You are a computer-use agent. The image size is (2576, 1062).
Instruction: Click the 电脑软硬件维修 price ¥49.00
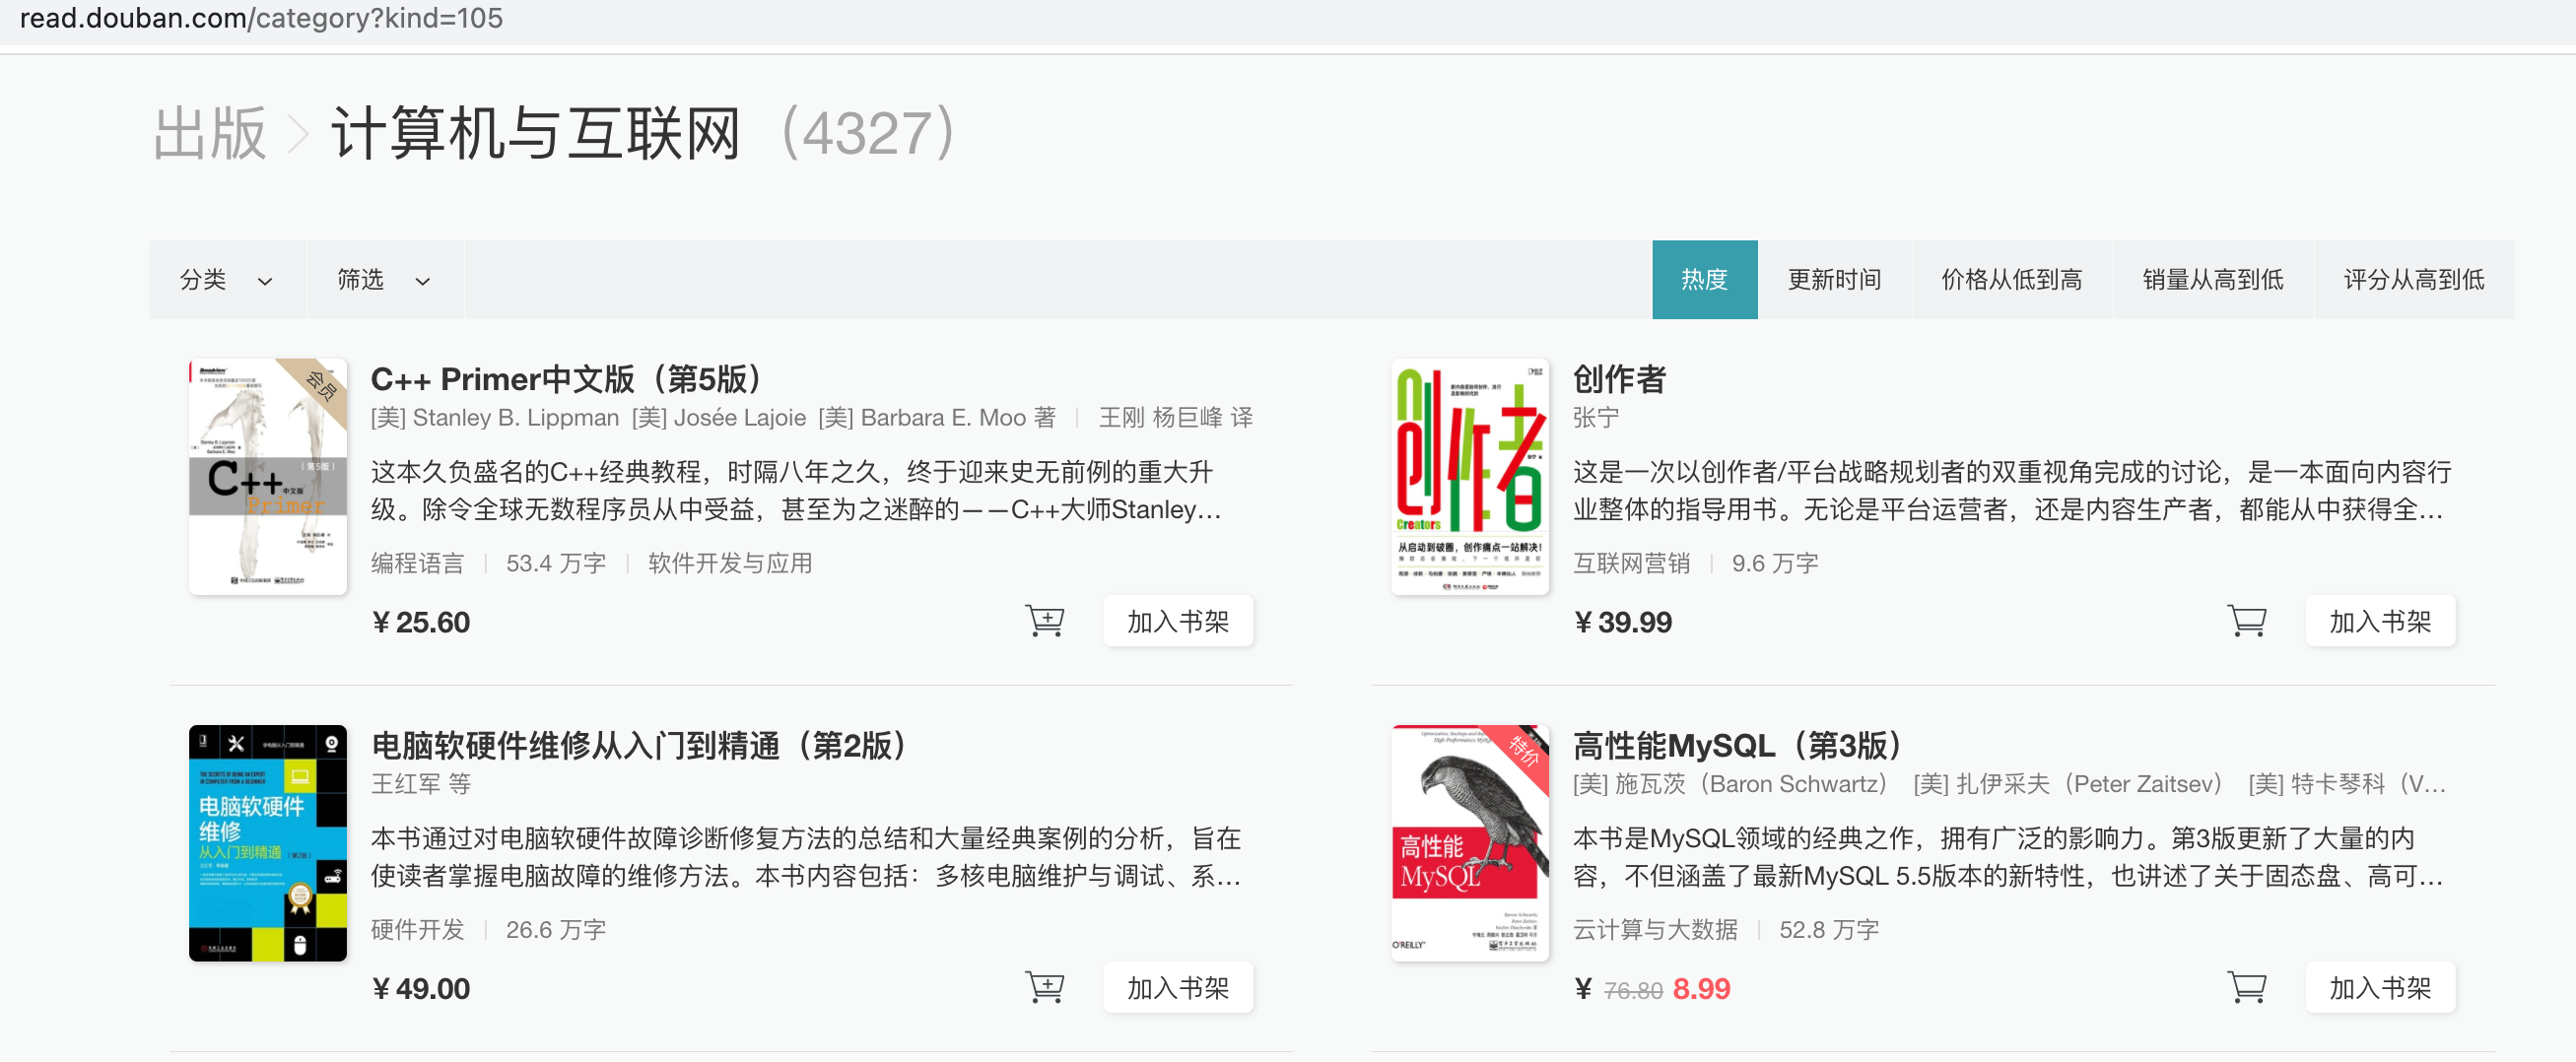click(x=421, y=988)
